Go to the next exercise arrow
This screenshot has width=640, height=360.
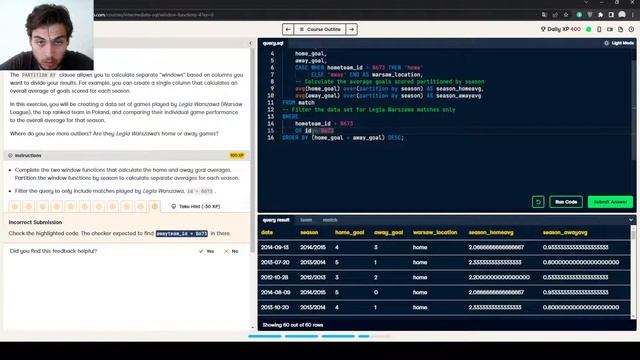click(x=351, y=29)
